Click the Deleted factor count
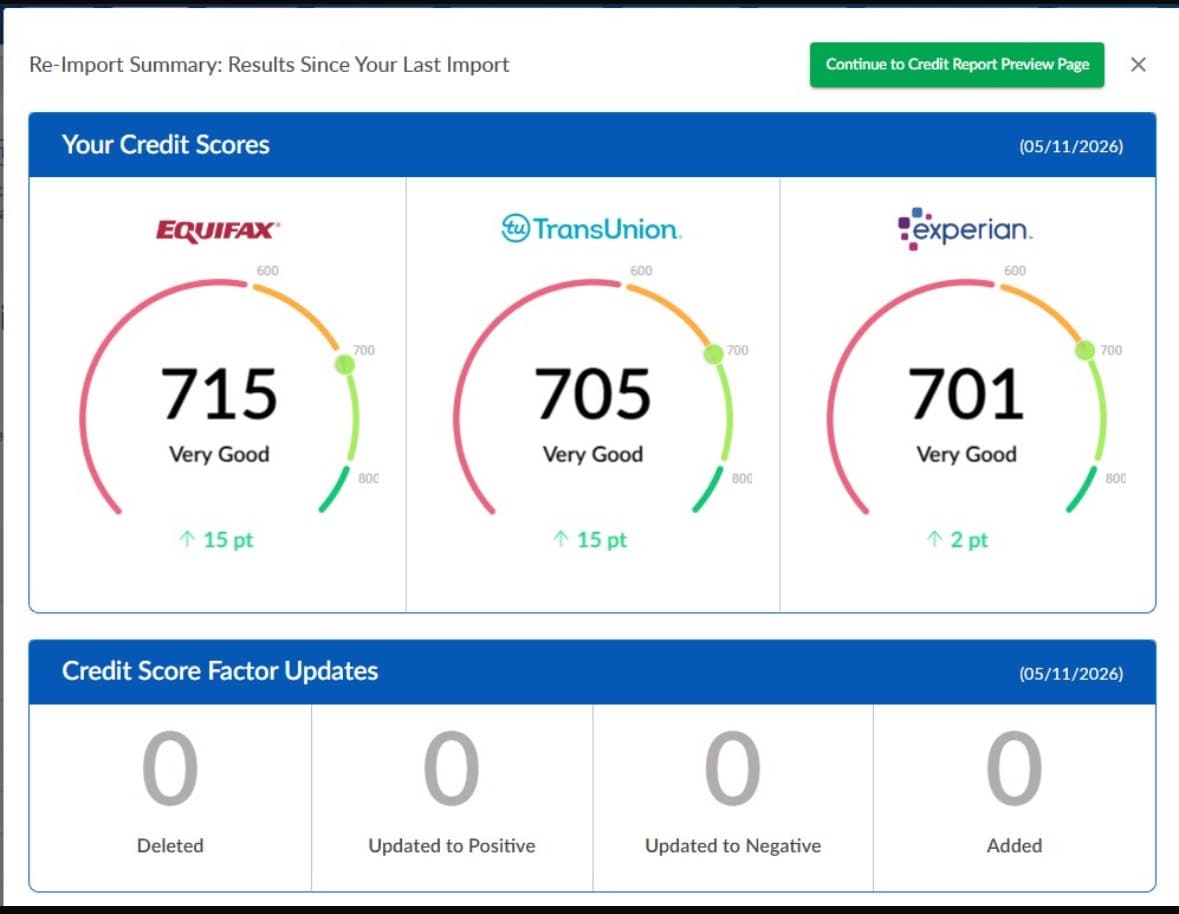1179x914 pixels. click(x=170, y=768)
